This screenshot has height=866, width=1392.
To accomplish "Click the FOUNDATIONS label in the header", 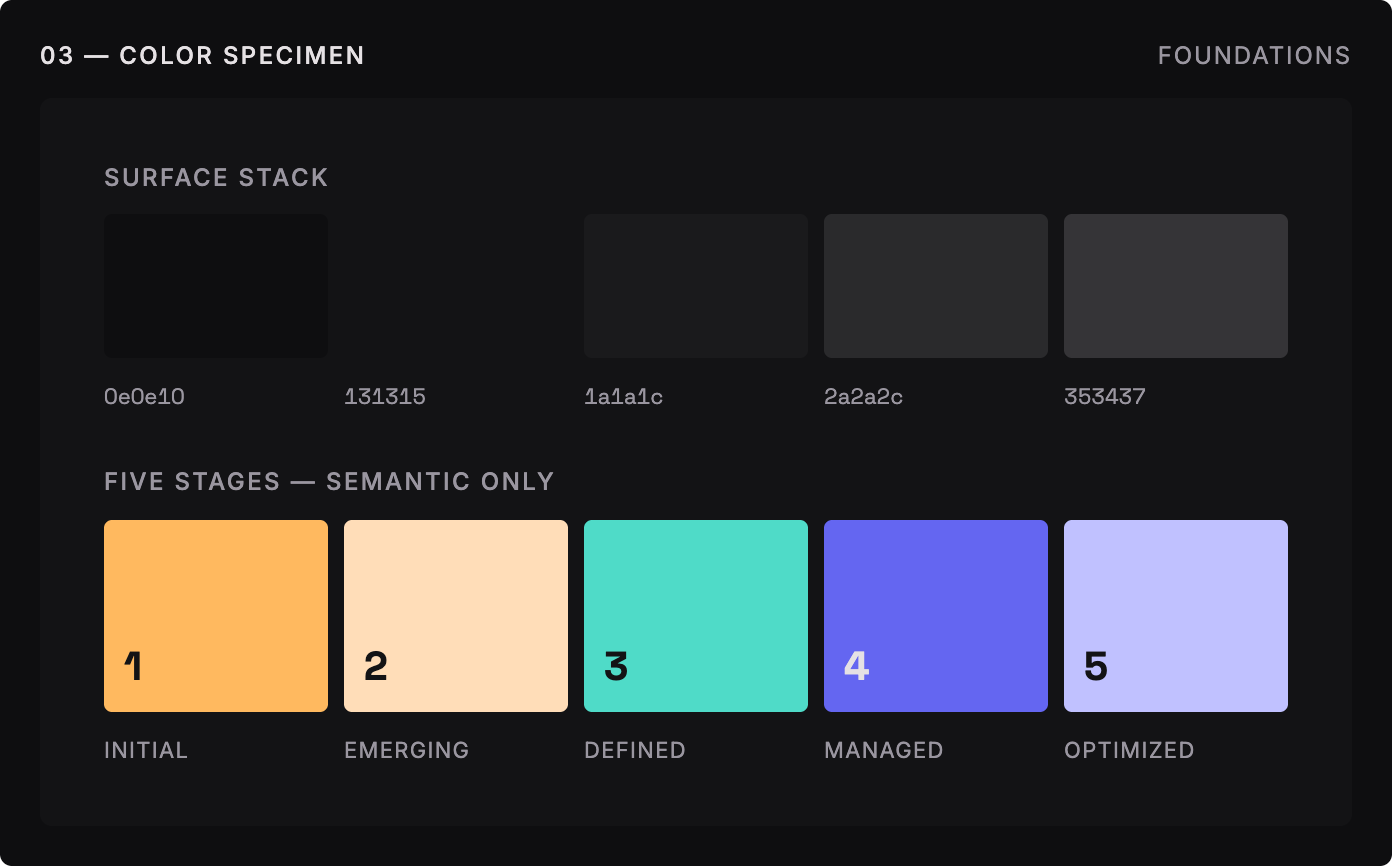I will [x=1254, y=56].
